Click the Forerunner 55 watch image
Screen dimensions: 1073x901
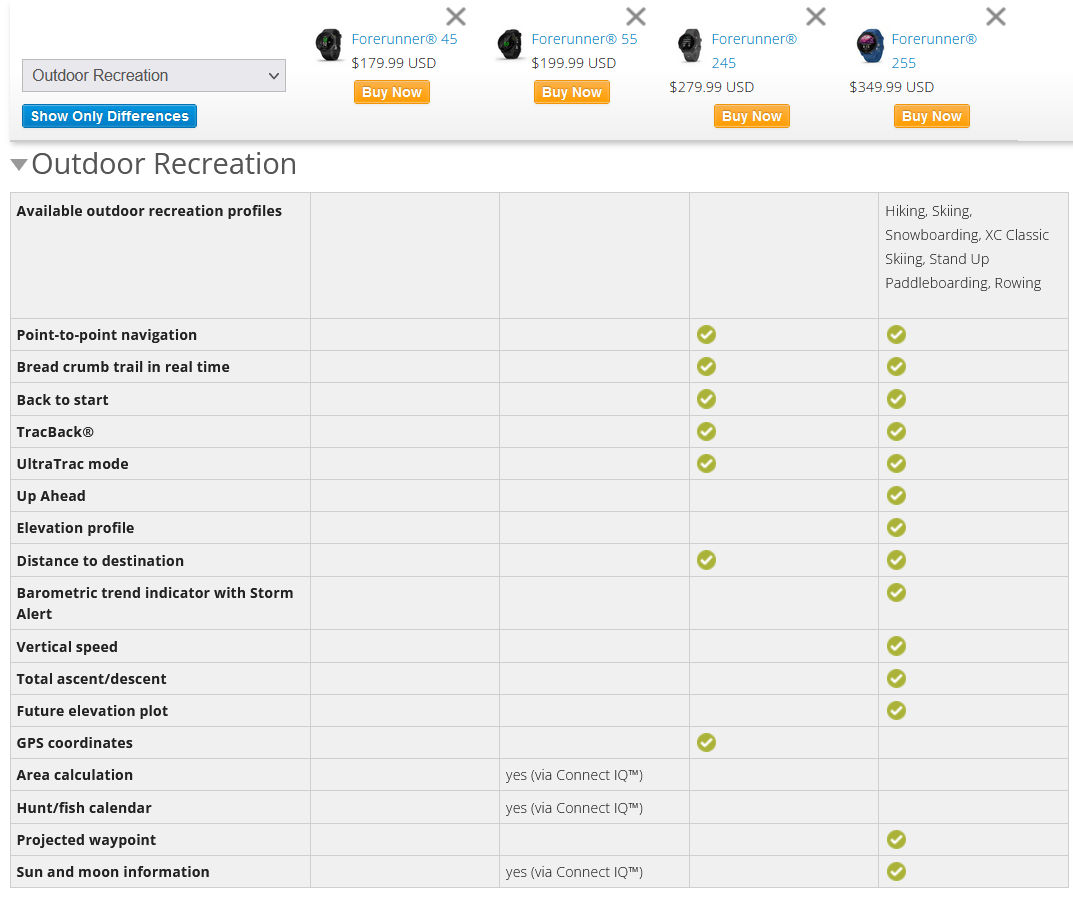click(x=509, y=46)
